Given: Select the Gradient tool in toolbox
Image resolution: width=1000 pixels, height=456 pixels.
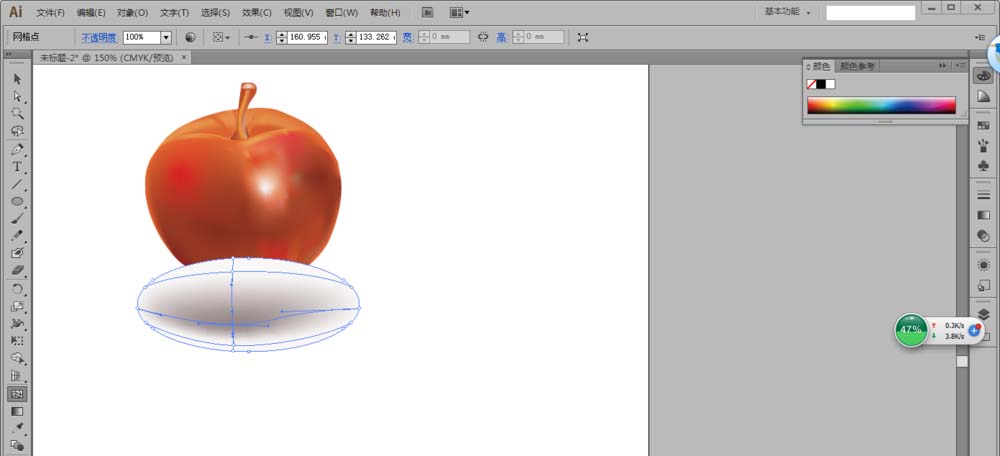Looking at the screenshot, I should (17, 411).
